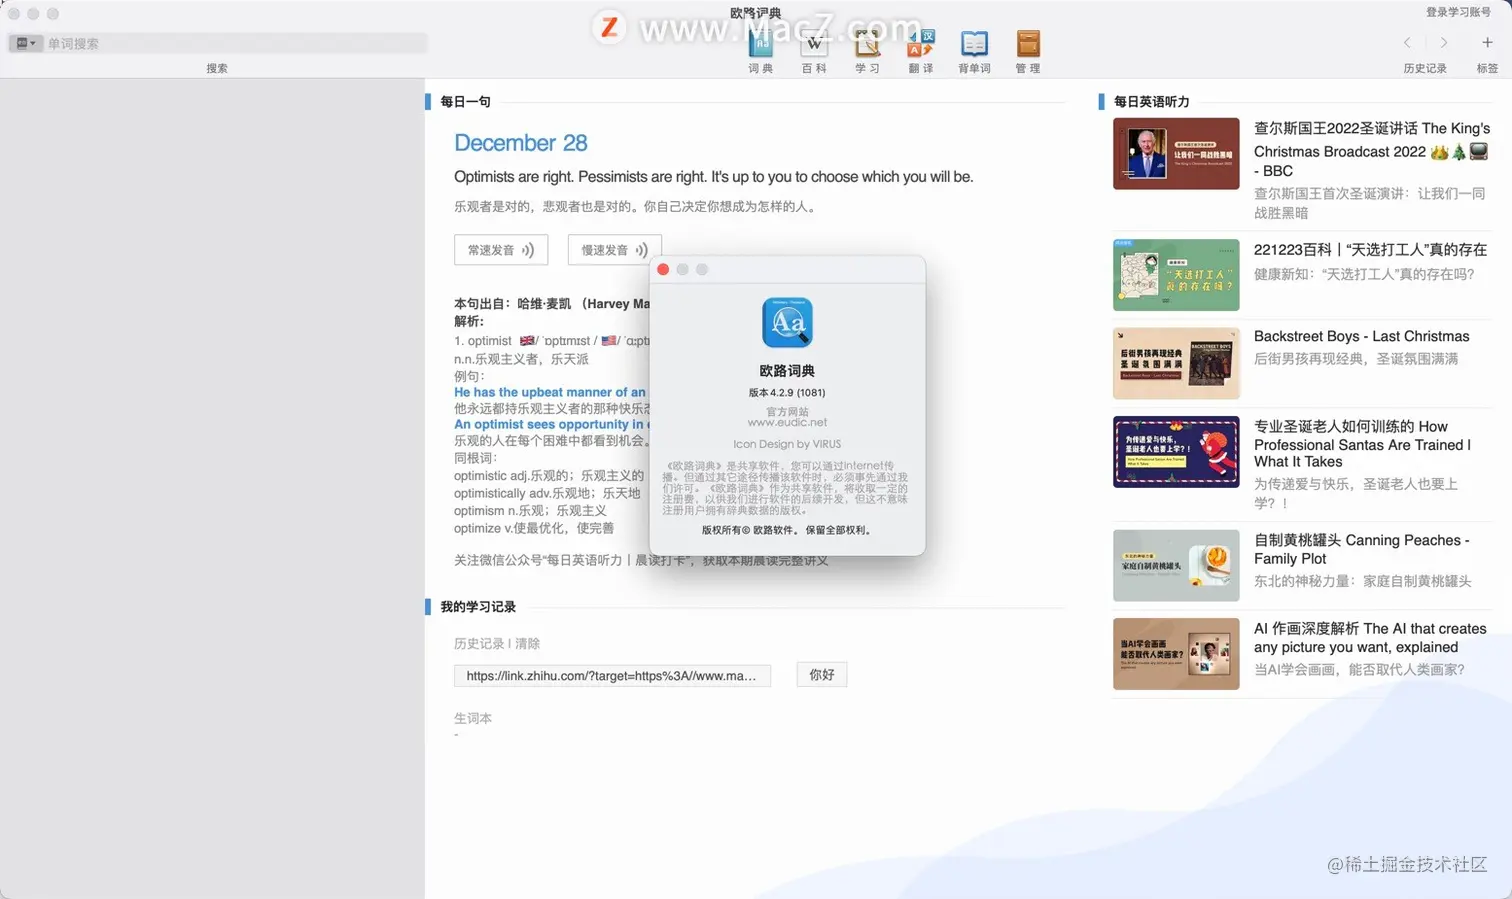Open www.eudic.net link in About dialog
This screenshot has height=899, width=1512.
coord(787,422)
